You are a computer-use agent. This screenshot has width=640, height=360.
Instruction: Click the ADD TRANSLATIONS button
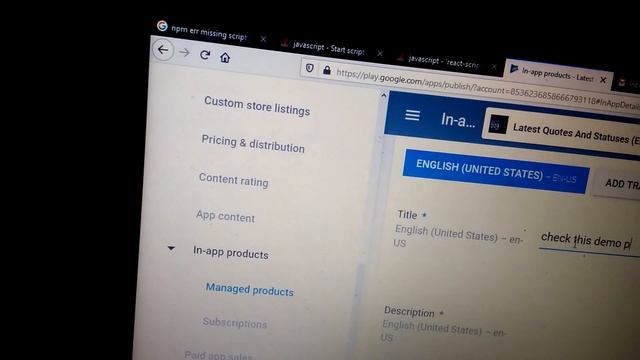(x=617, y=184)
